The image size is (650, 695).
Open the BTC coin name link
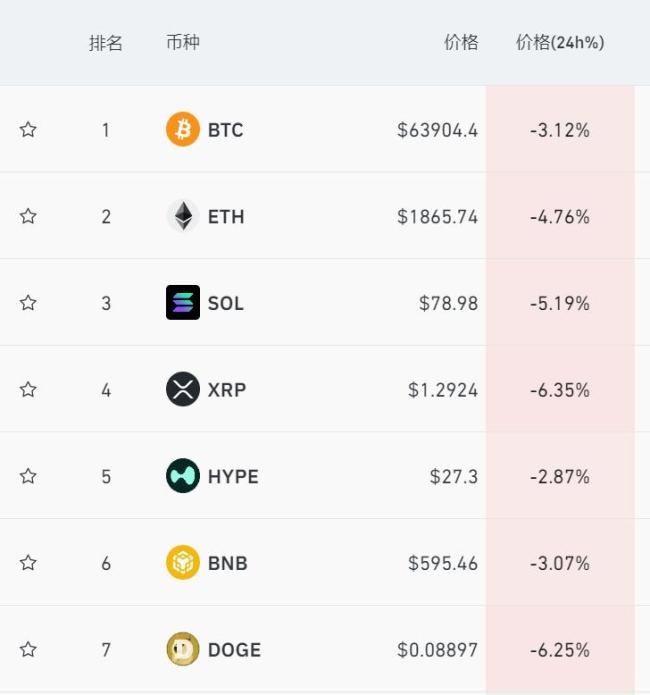pyautogui.click(x=225, y=130)
